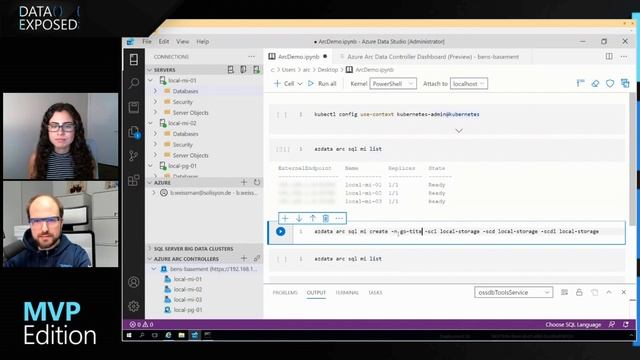The width and height of the screenshot is (640, 360).
Task: Expand Server Objects under local-mi-02
Action: click(x=156, y=155)
